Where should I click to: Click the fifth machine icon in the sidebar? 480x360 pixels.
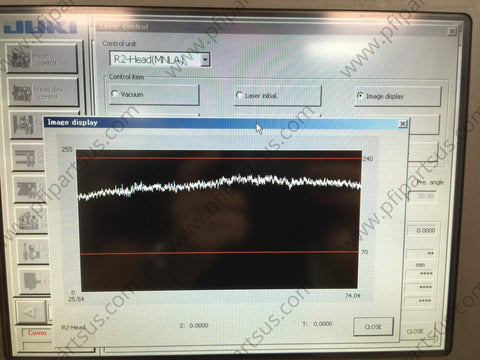[x=30, y=189]
